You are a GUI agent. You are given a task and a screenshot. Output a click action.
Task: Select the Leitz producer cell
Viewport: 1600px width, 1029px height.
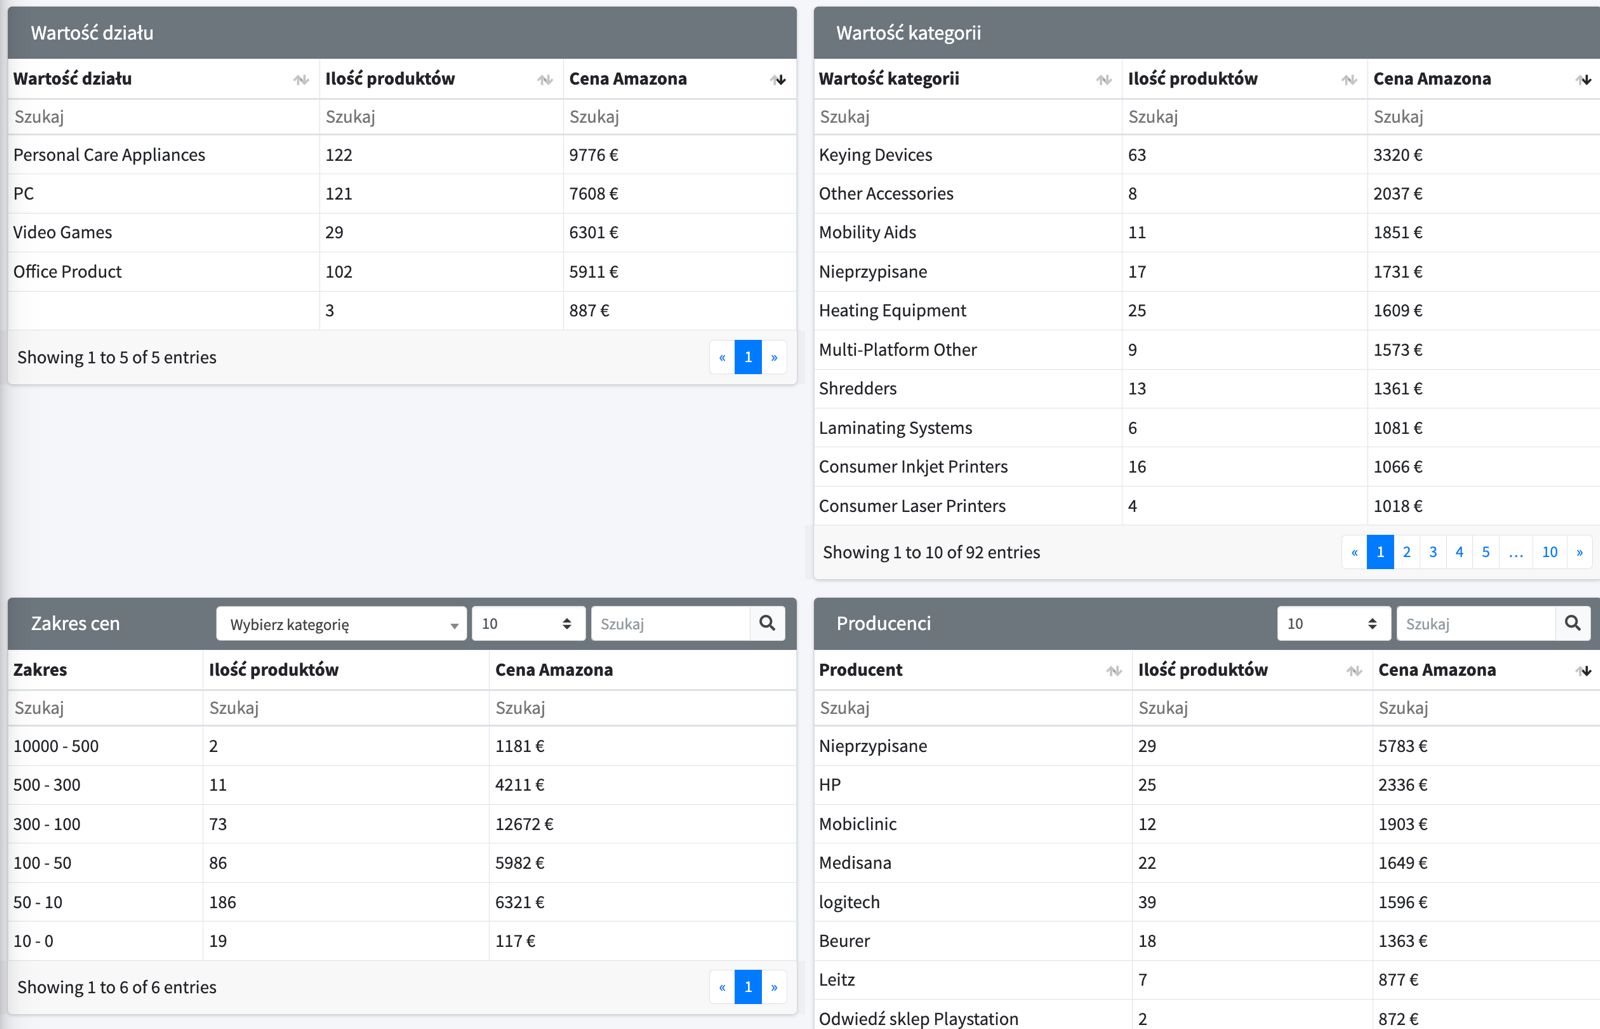(x=972, y=980)
